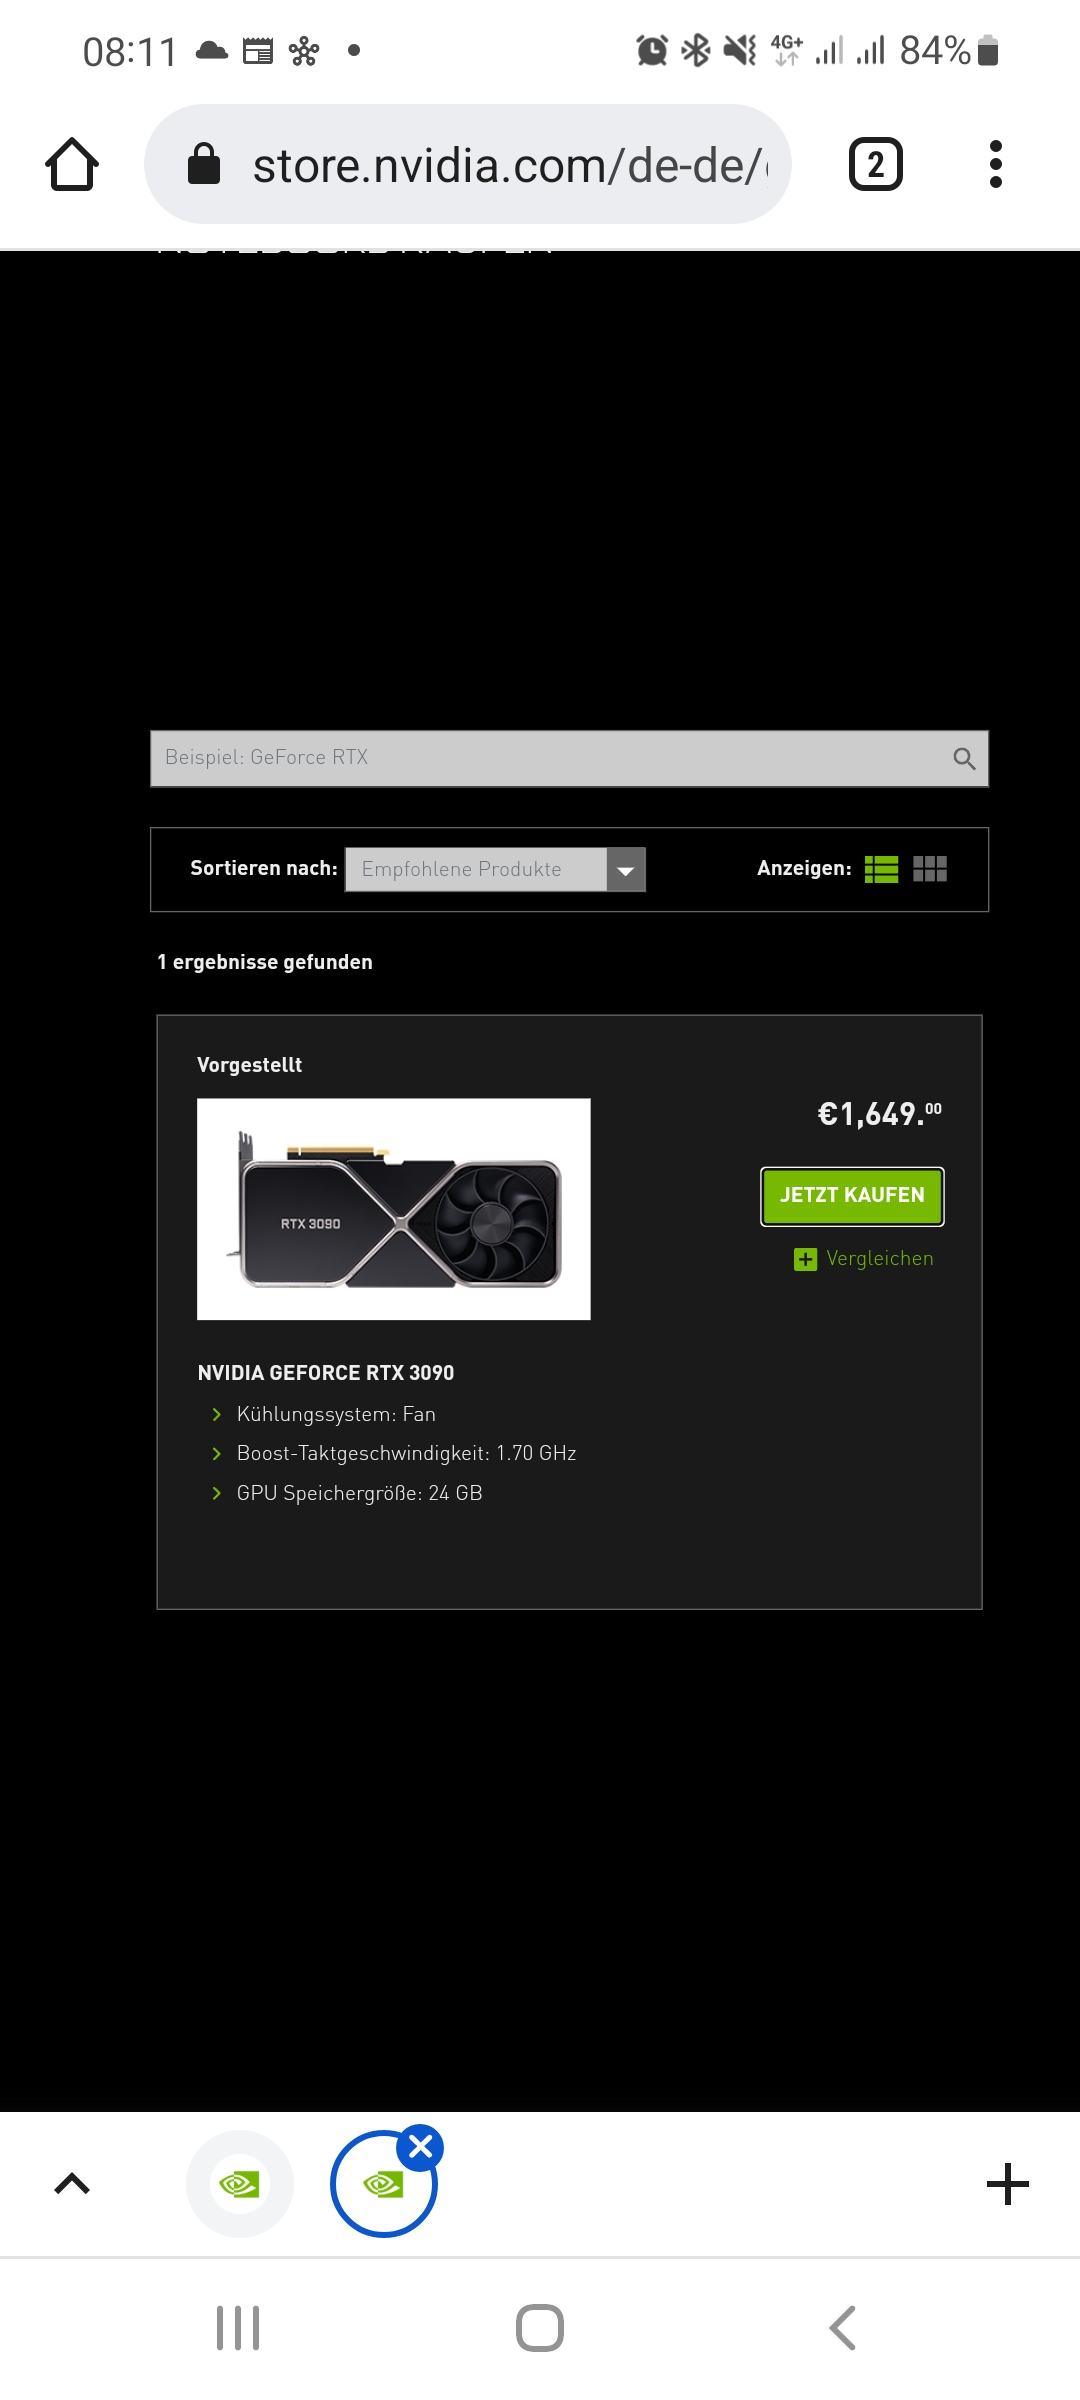The width and height of the screenshot is (1080, 2400).
Task: Focus the Beispiel: GeForce RTX search field
Action: click(569, 759)
